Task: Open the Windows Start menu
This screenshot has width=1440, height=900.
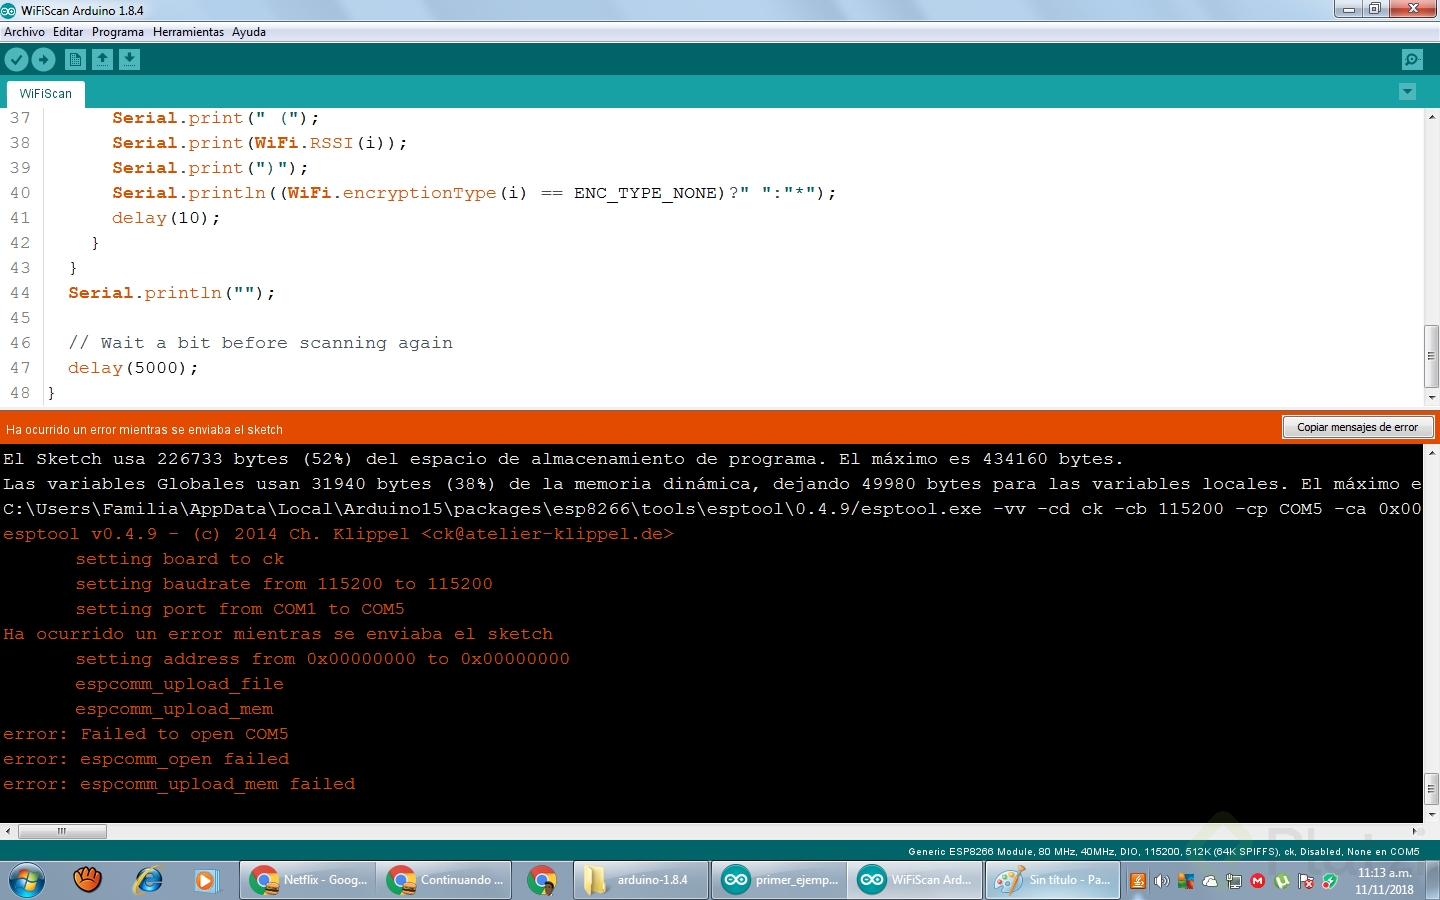Action: 27,880
